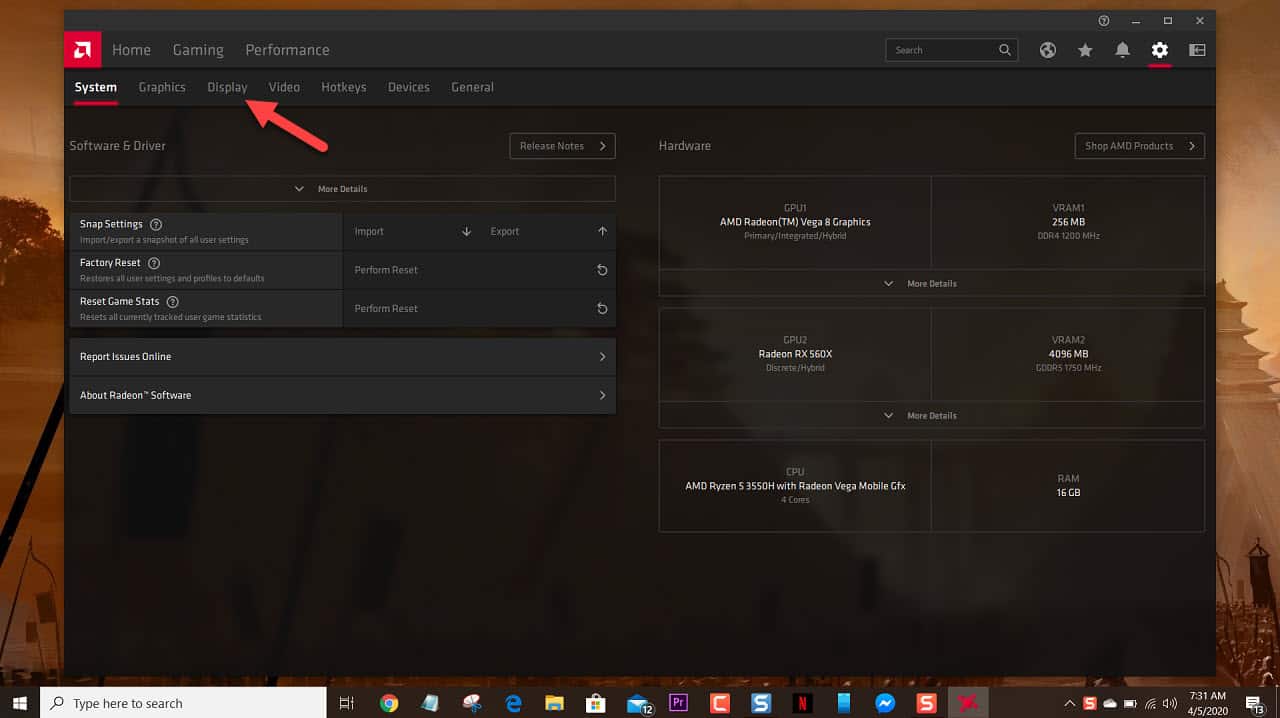
Task: Go to the Gaming section
Action: pyautogui.click(x=198, y=50)
